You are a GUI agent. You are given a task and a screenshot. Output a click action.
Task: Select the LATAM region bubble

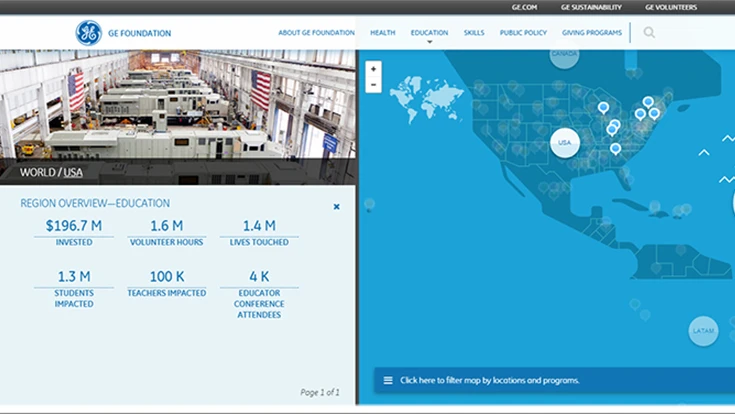(703, 331)
